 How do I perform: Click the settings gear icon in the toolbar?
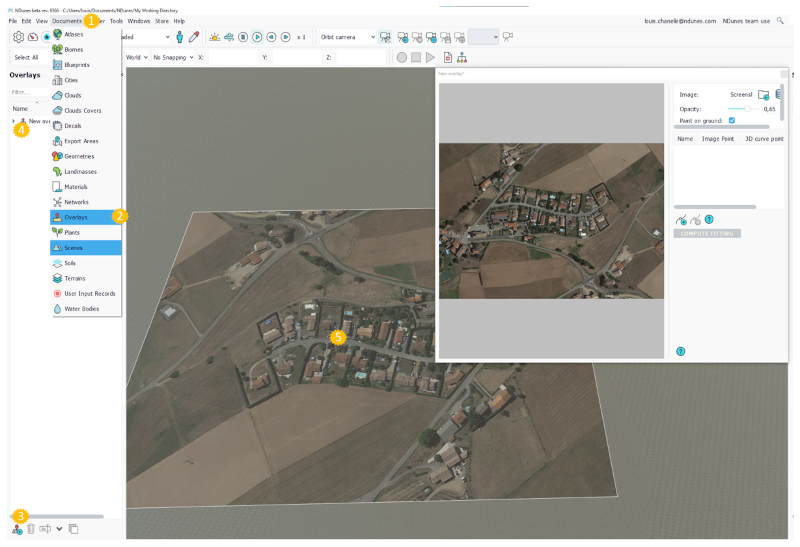[x=18, y=37]
